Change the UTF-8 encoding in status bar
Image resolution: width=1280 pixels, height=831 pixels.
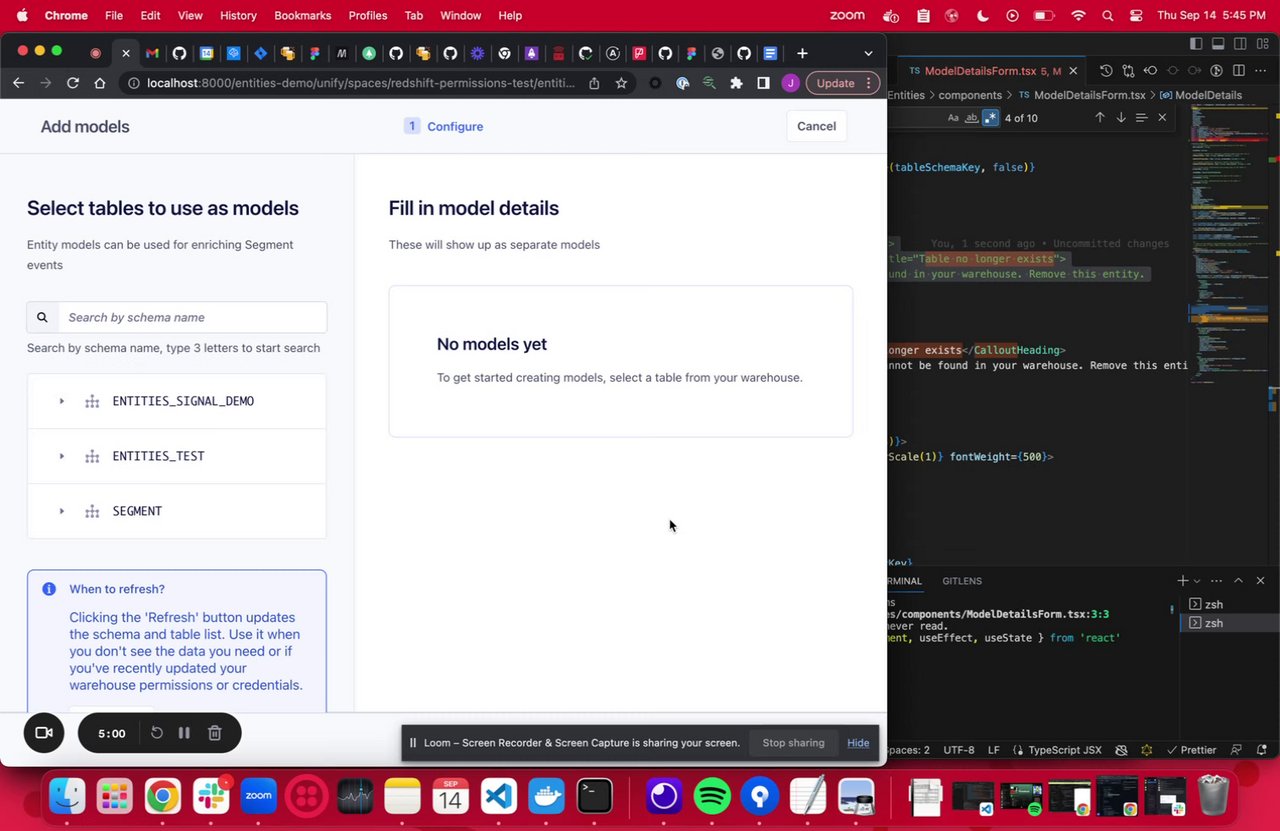958,750
